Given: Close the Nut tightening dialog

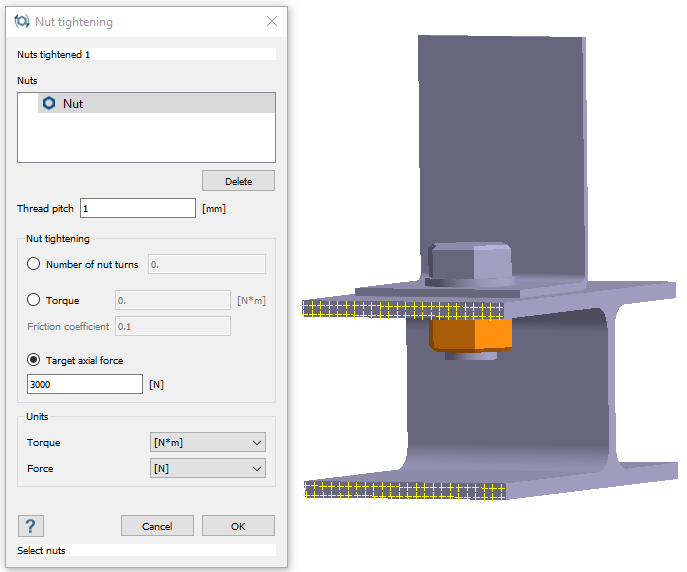Looking at the screenshot, I should [x=272, y=21].
